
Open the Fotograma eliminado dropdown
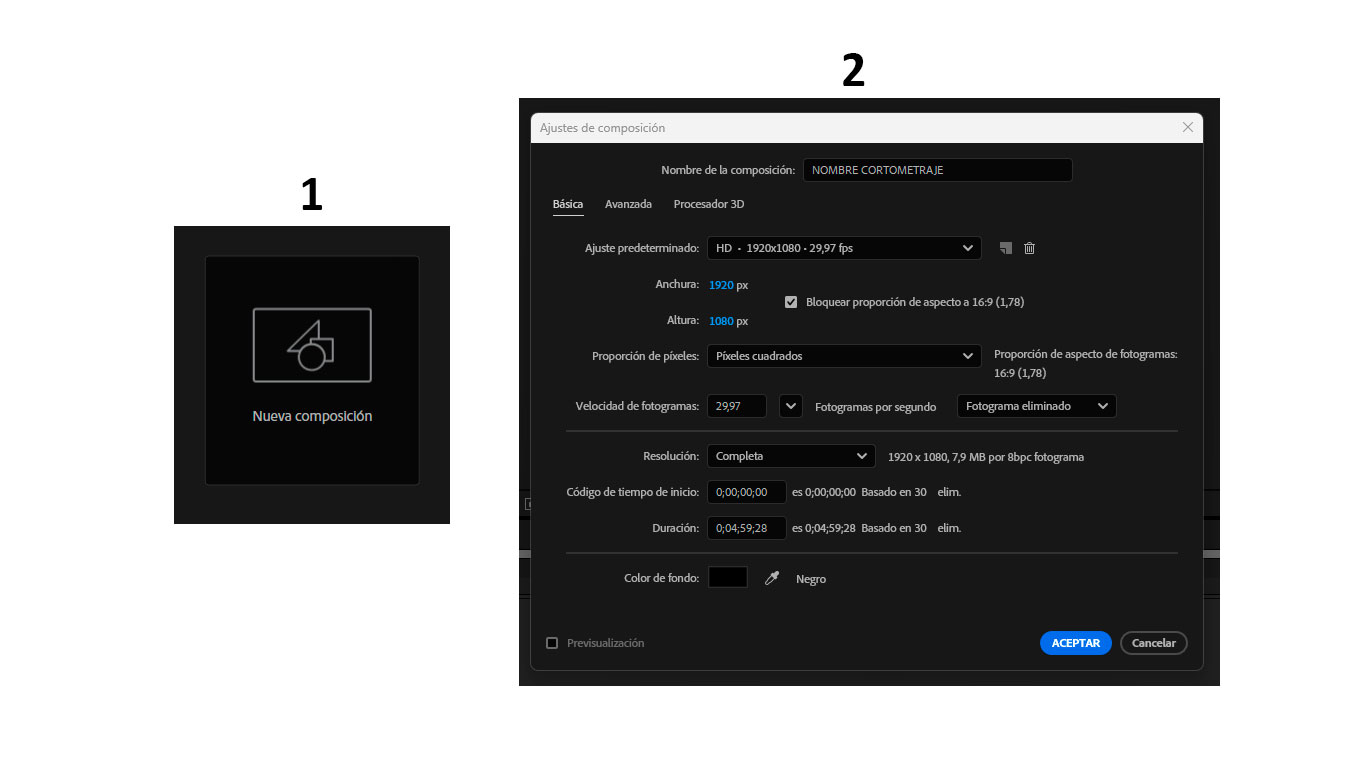pyautogui.click(x=1036, y=406)
